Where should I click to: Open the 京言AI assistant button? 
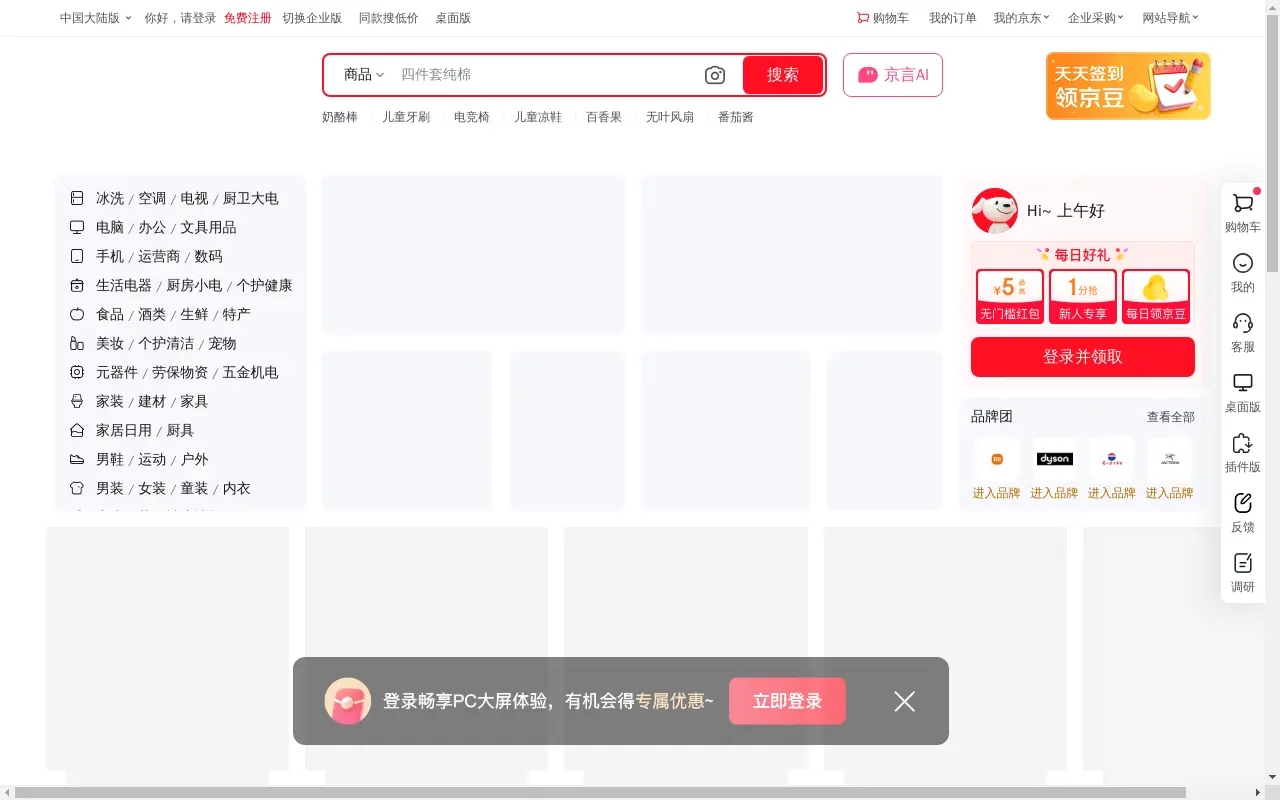(893, 75)
